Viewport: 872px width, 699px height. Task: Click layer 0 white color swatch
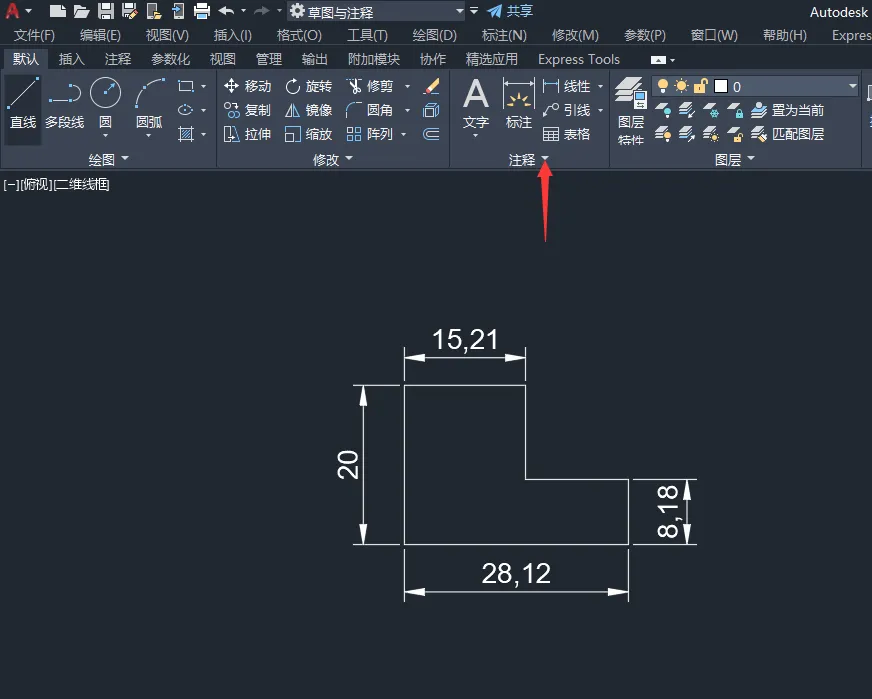(x=721, y=86)
